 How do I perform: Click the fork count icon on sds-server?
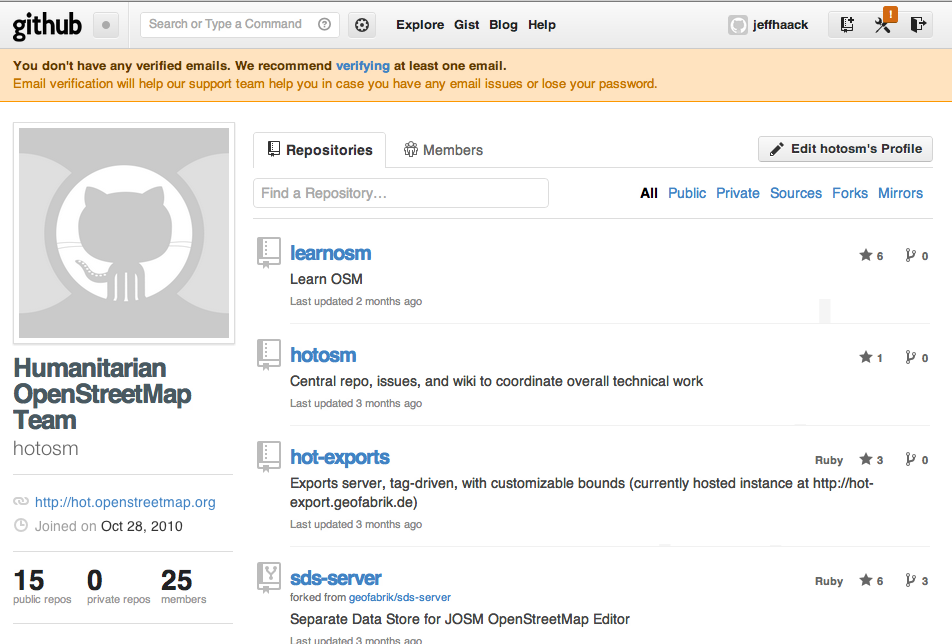click(x=915, y=578)
